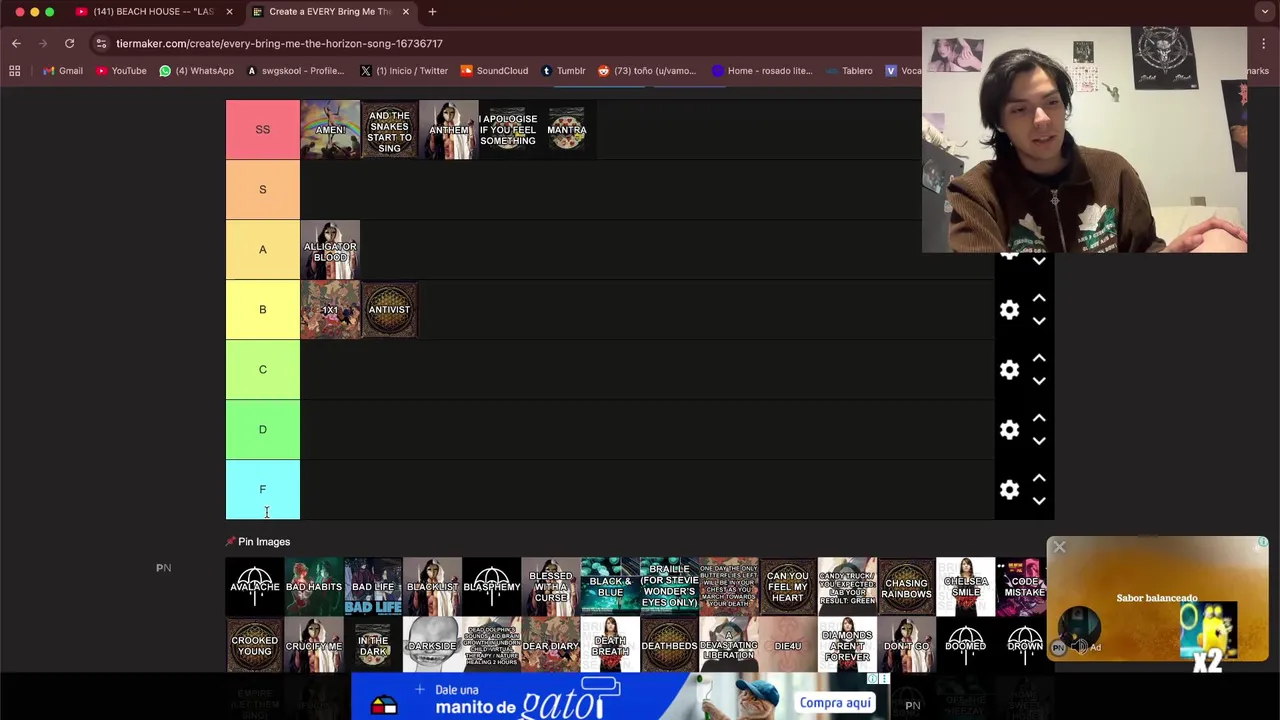Click the yellow-green B tier label
This screenshot has width=1280, height=720.
click(263, 310)
